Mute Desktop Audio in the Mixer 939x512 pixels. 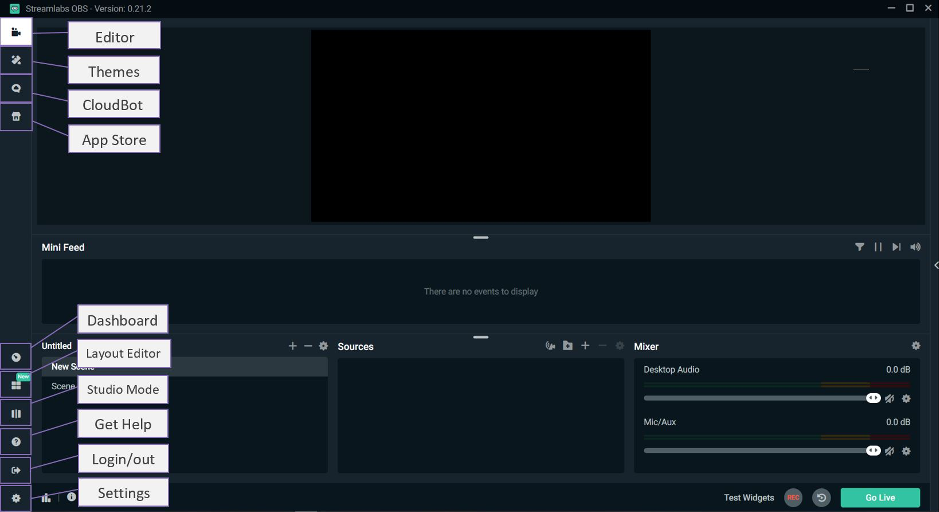click(890, 398)
